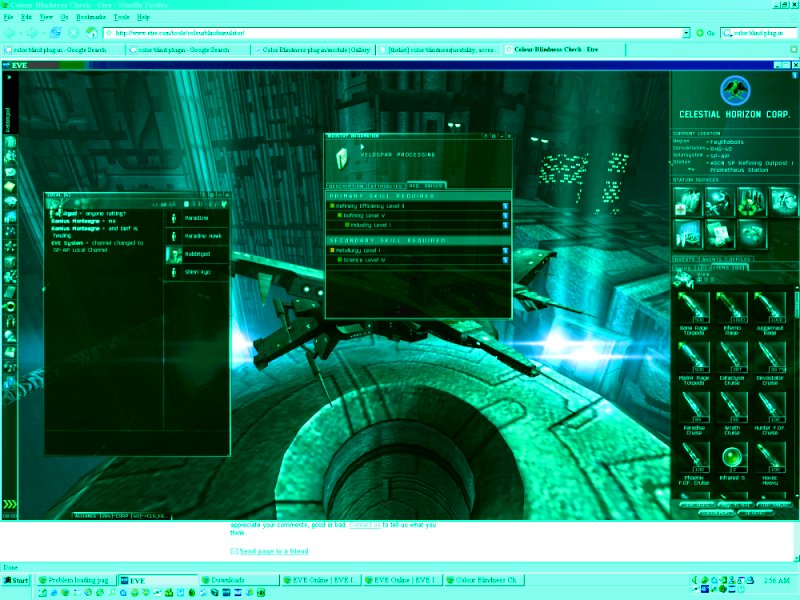Select Paradine in the local chat member list
This screenshot has height=600, width=800.
click(x=197, y=218)
